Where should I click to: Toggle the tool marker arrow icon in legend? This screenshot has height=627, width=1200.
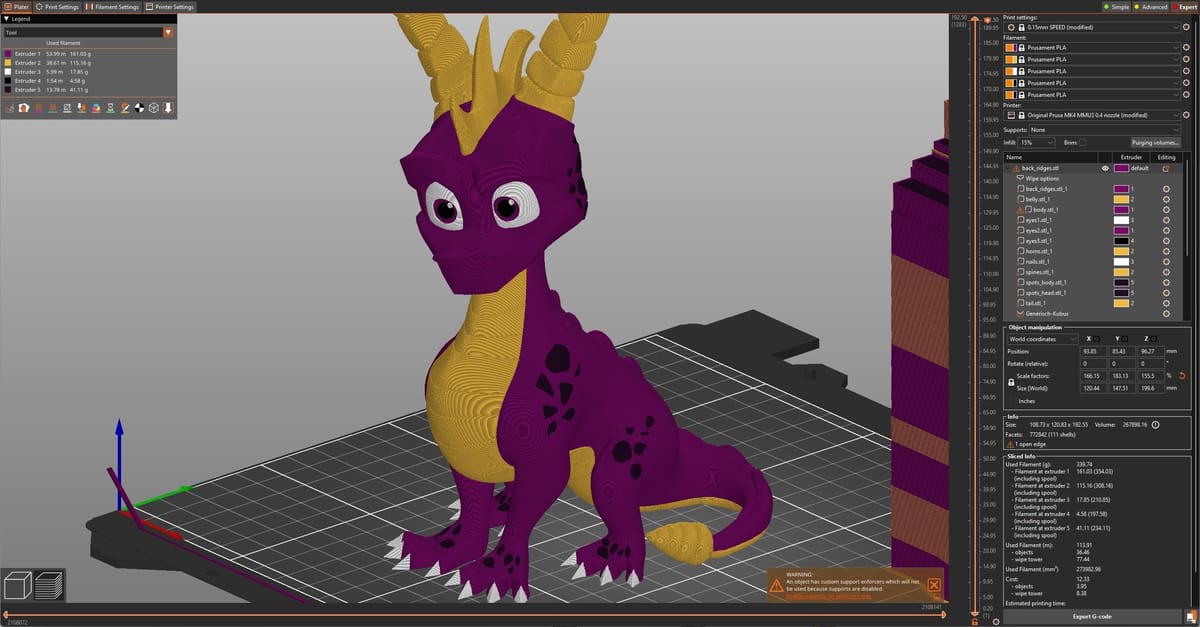(x=168, y=107)
